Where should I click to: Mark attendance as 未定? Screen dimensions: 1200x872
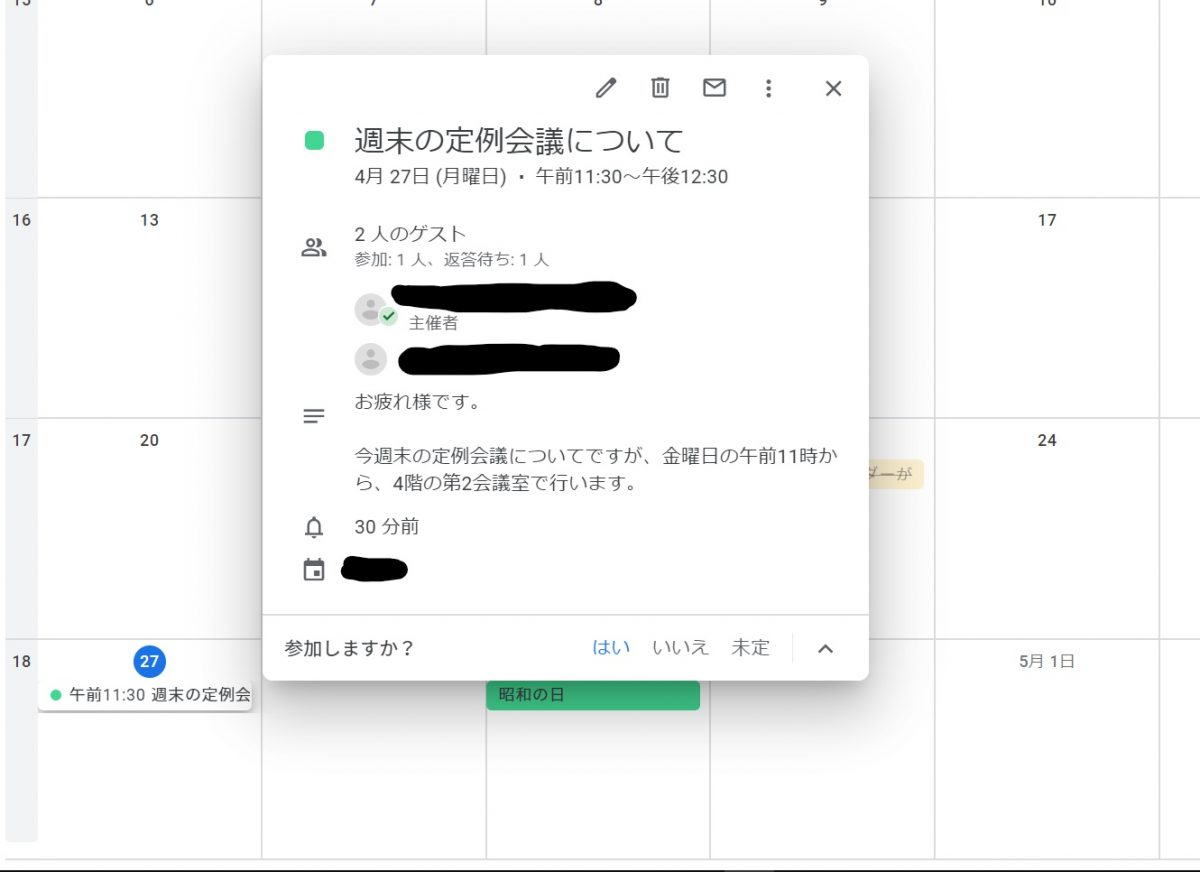coord(750,648)
